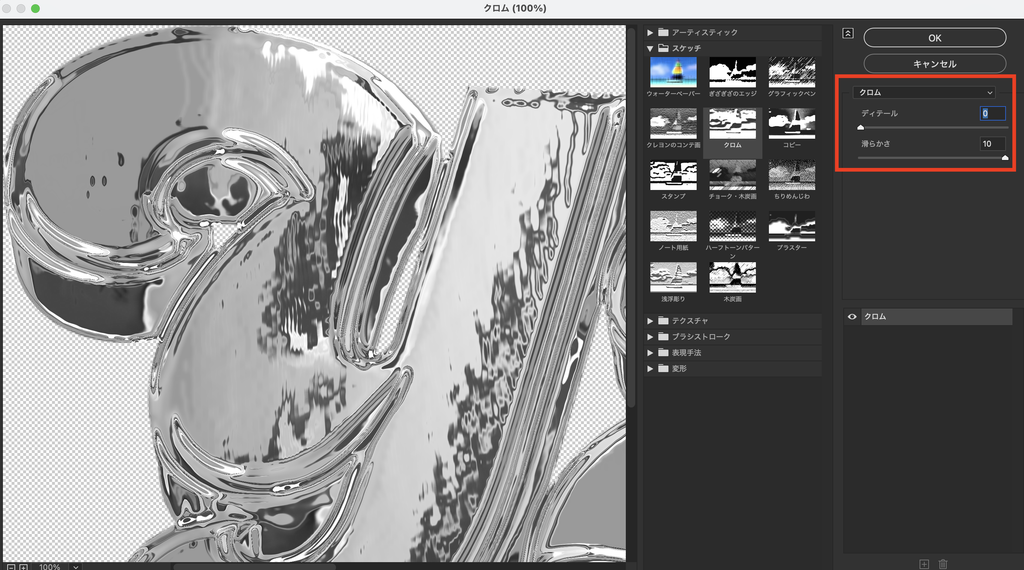The image size is (1024, 570).
Task: Click the preview horizontal scrollbar
Action: [255, 567]
